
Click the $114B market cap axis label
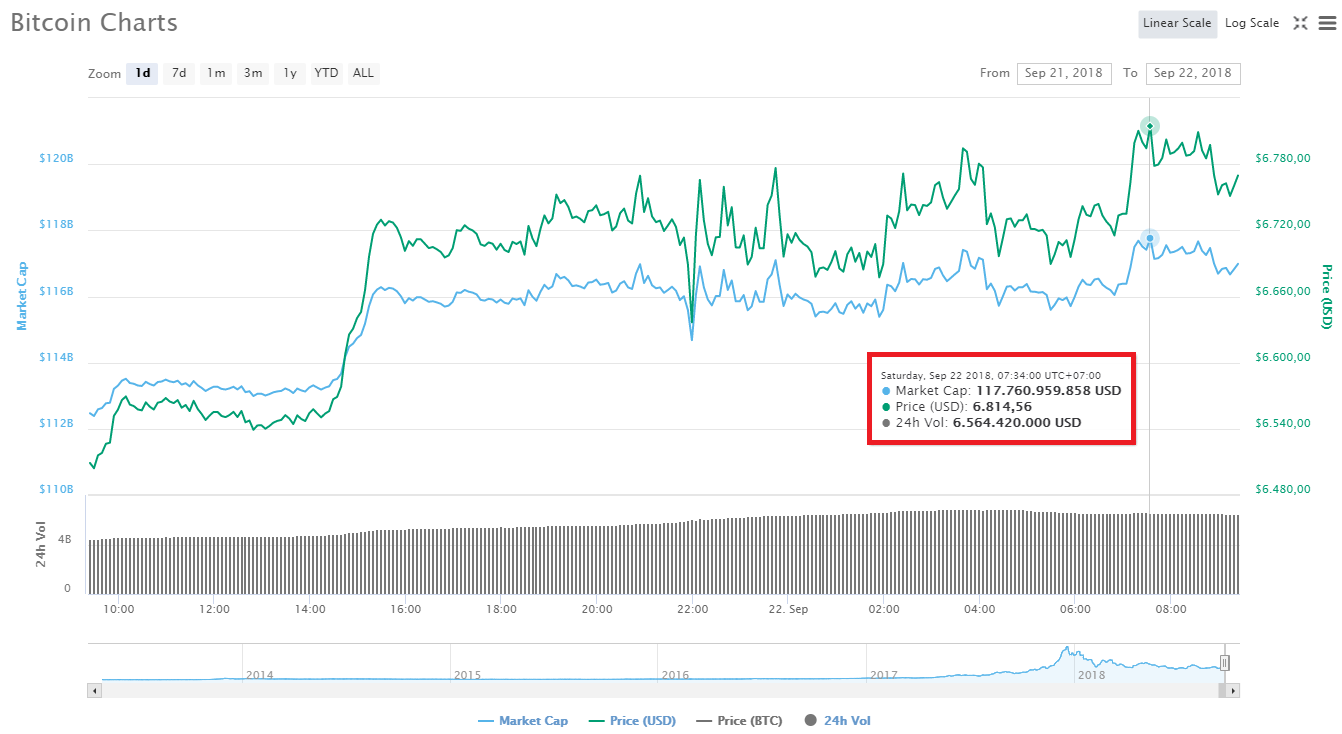[x=56, y=357]
